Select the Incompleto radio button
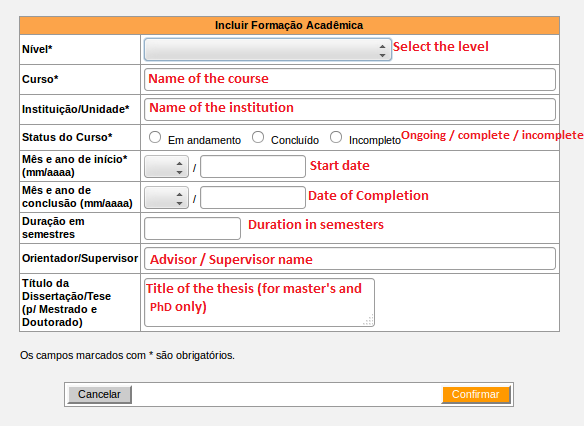 (x=336, y=137)
